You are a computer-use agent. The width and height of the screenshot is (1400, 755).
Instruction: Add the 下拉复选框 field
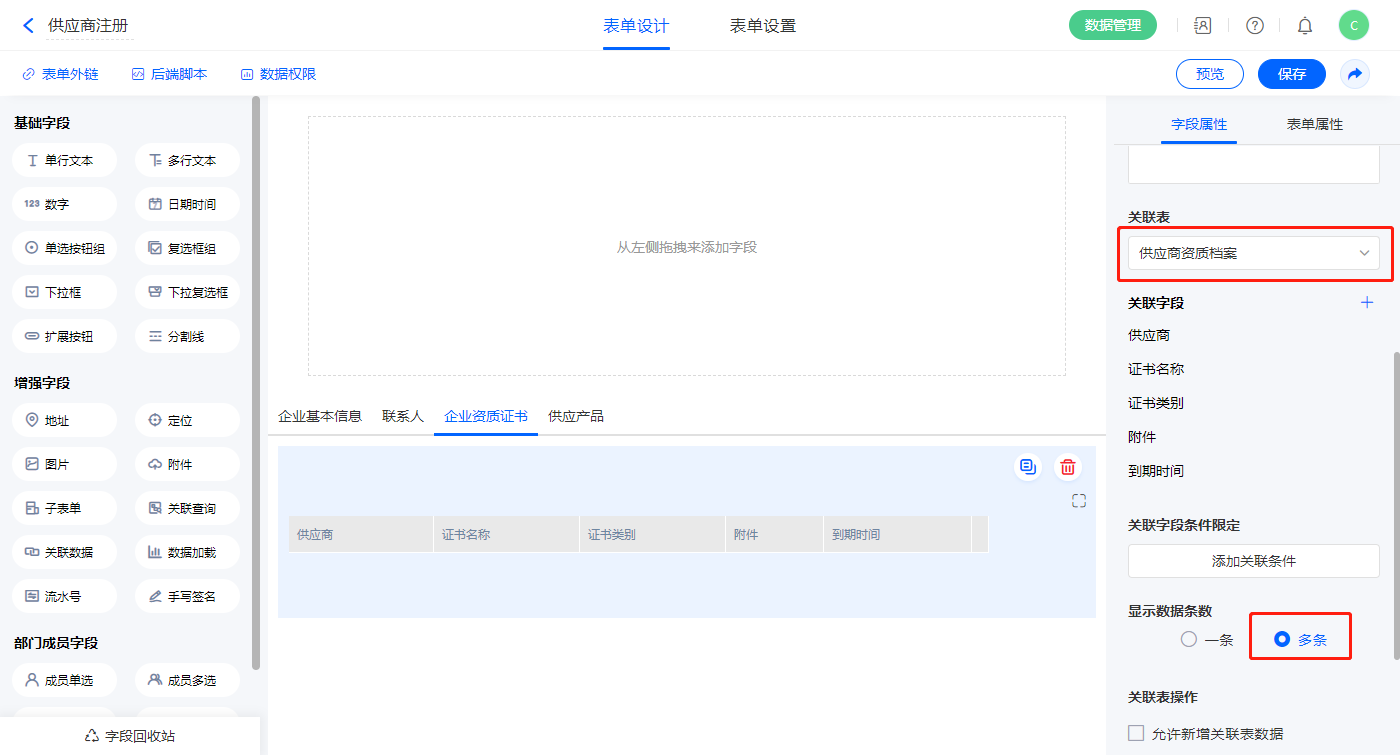187,292
